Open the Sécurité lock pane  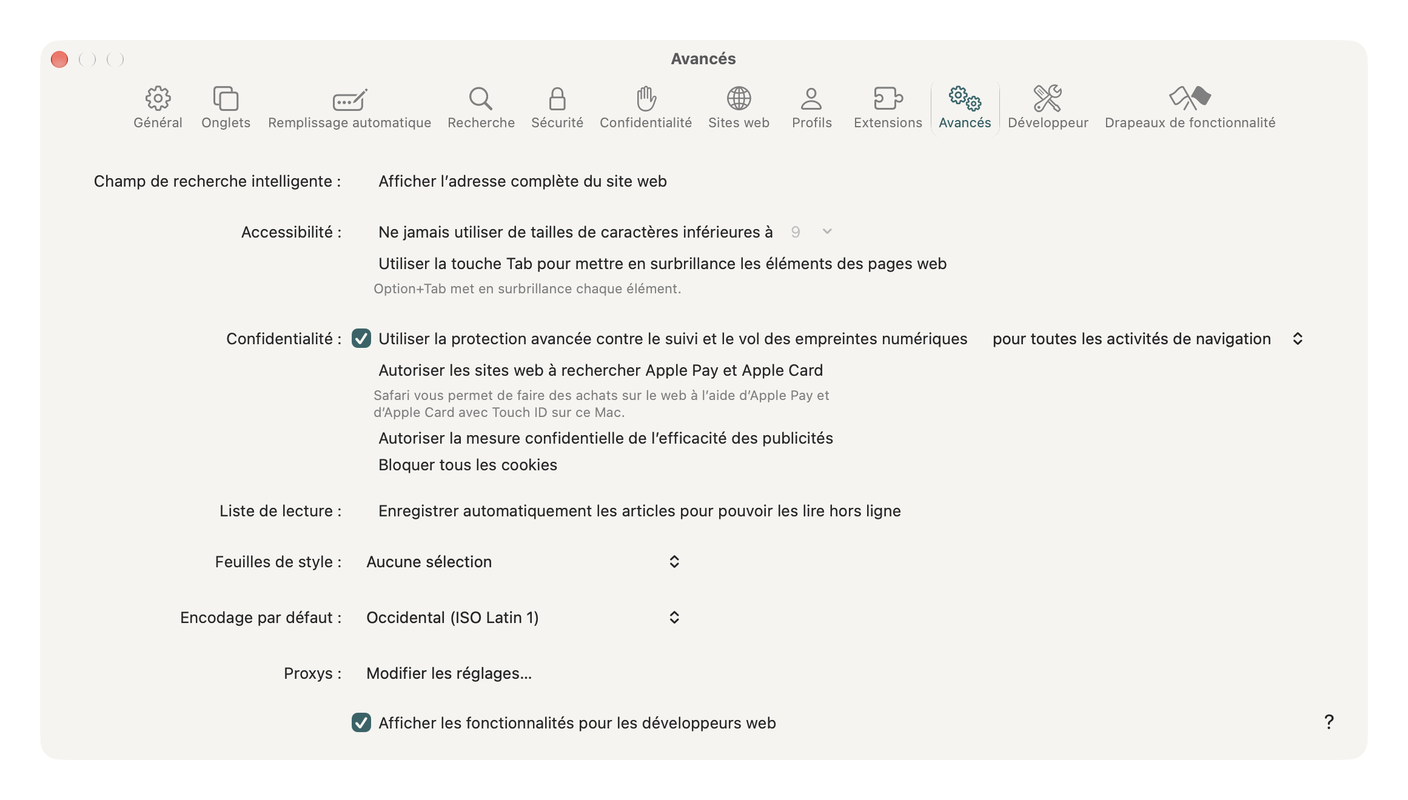(x=557, y=107)
